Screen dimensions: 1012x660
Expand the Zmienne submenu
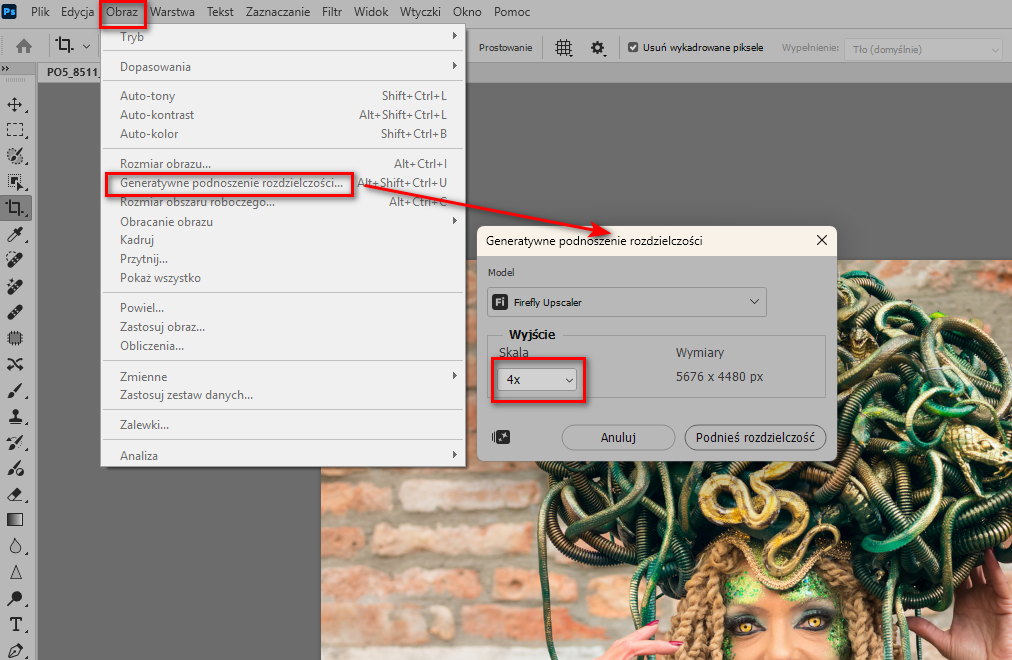(283, 376)
